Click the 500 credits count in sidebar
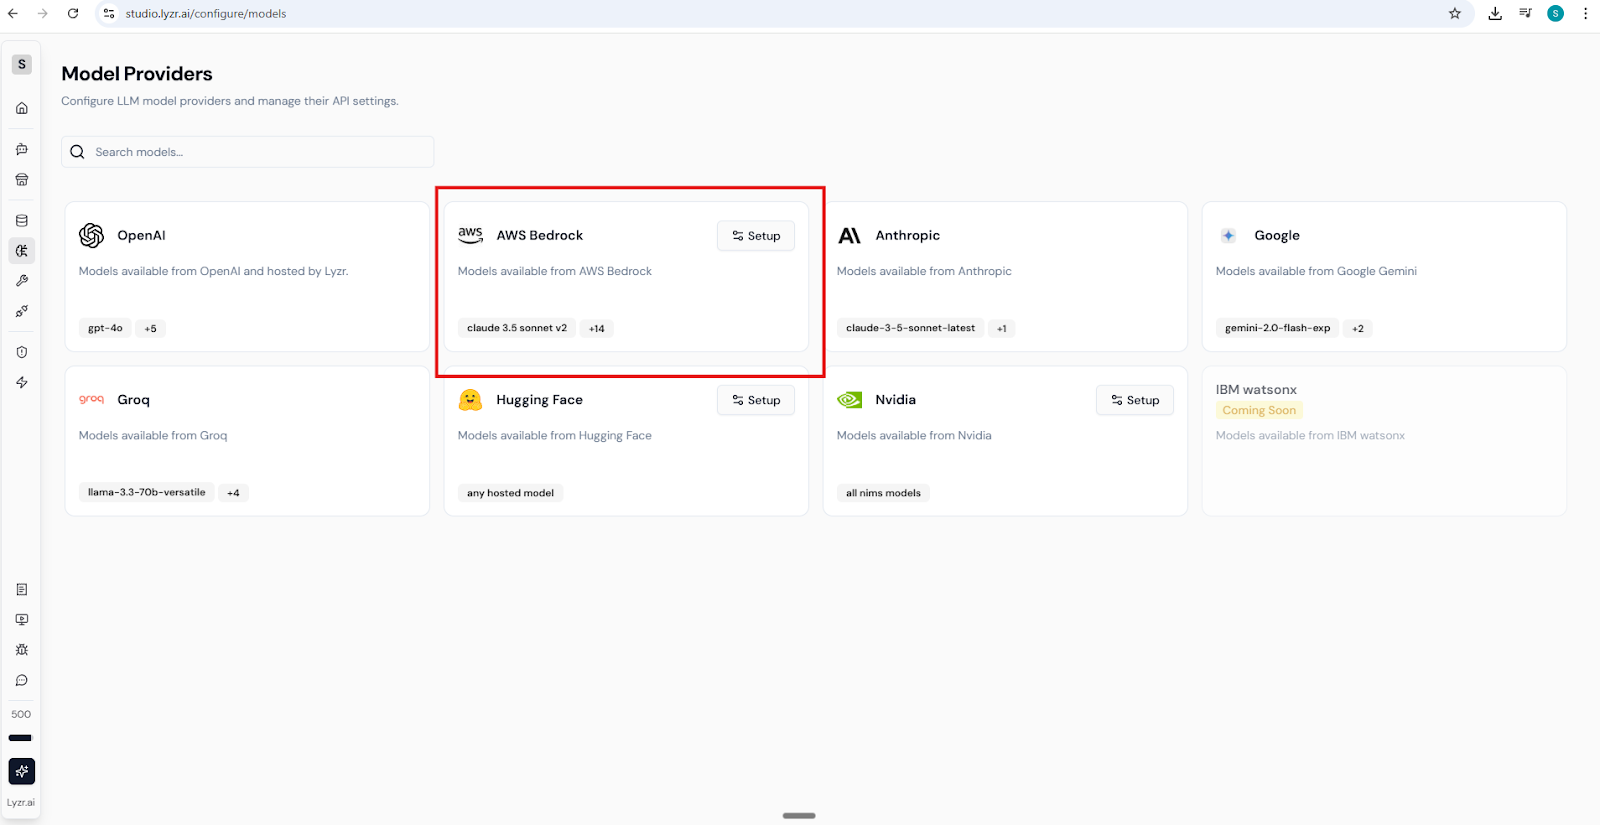 click(x=21, y=714)
